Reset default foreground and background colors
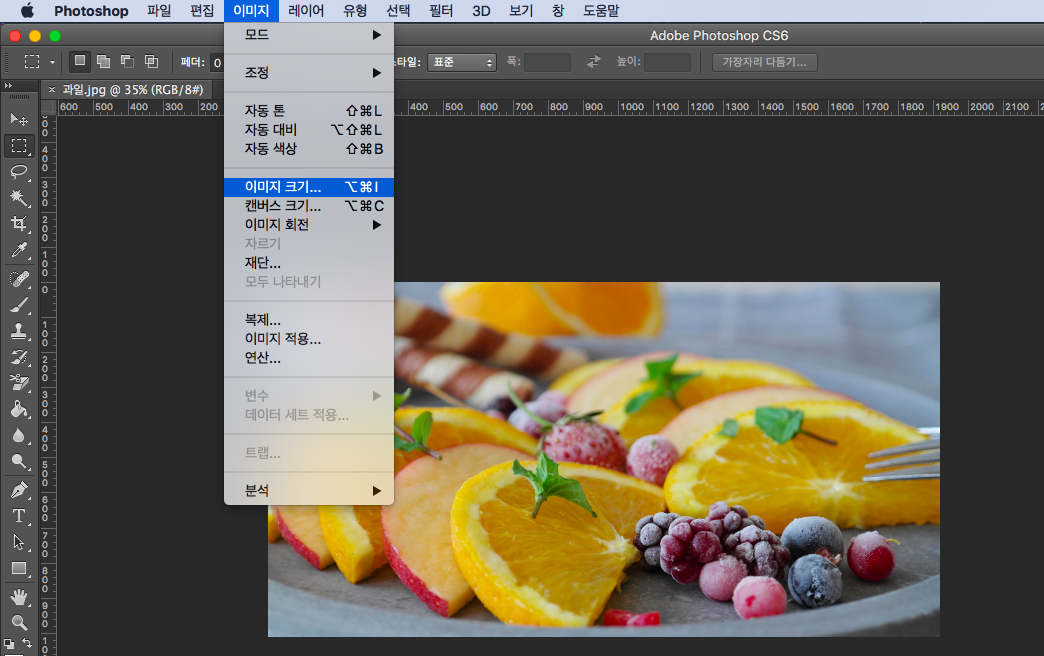 pos(9,643)
